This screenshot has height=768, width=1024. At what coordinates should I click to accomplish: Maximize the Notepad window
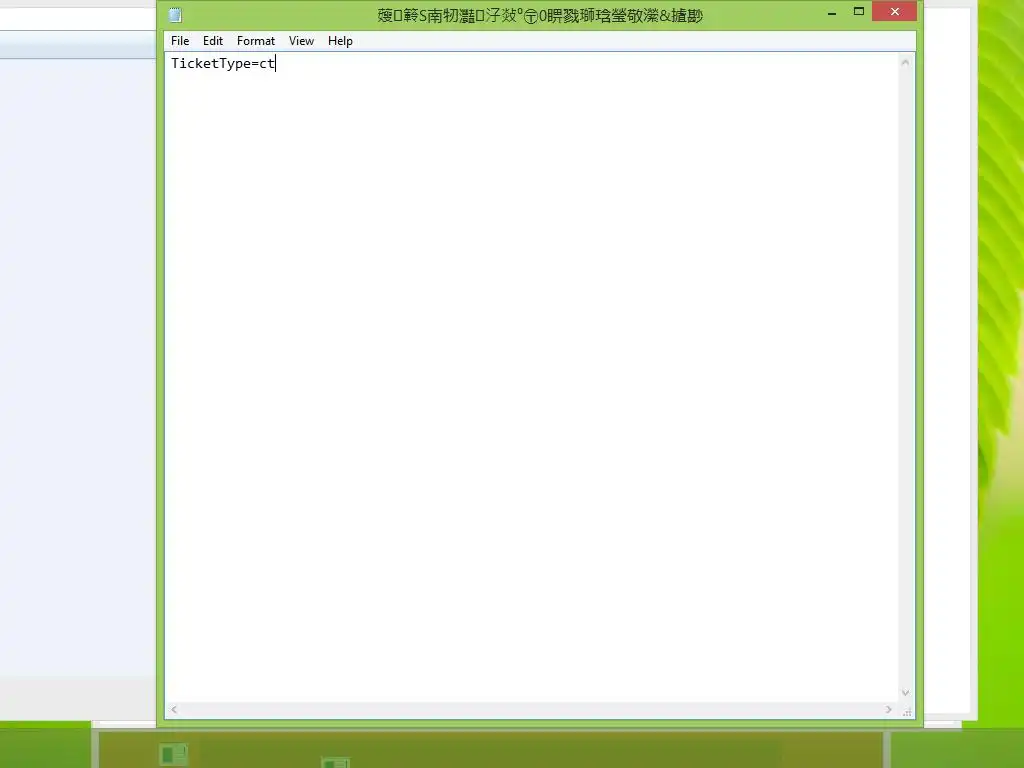tap(859, 12)
